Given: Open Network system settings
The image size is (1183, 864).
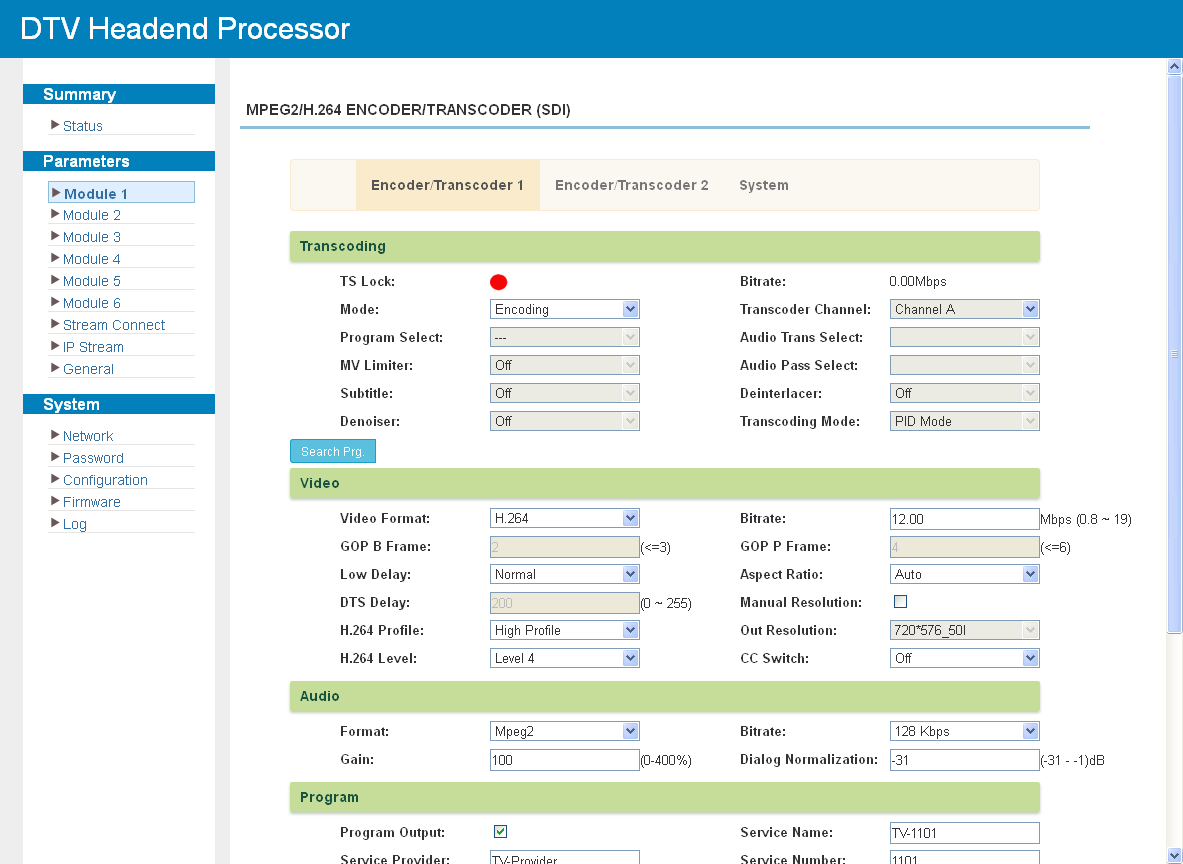Looking at the screenshot, I should [88, 436].
